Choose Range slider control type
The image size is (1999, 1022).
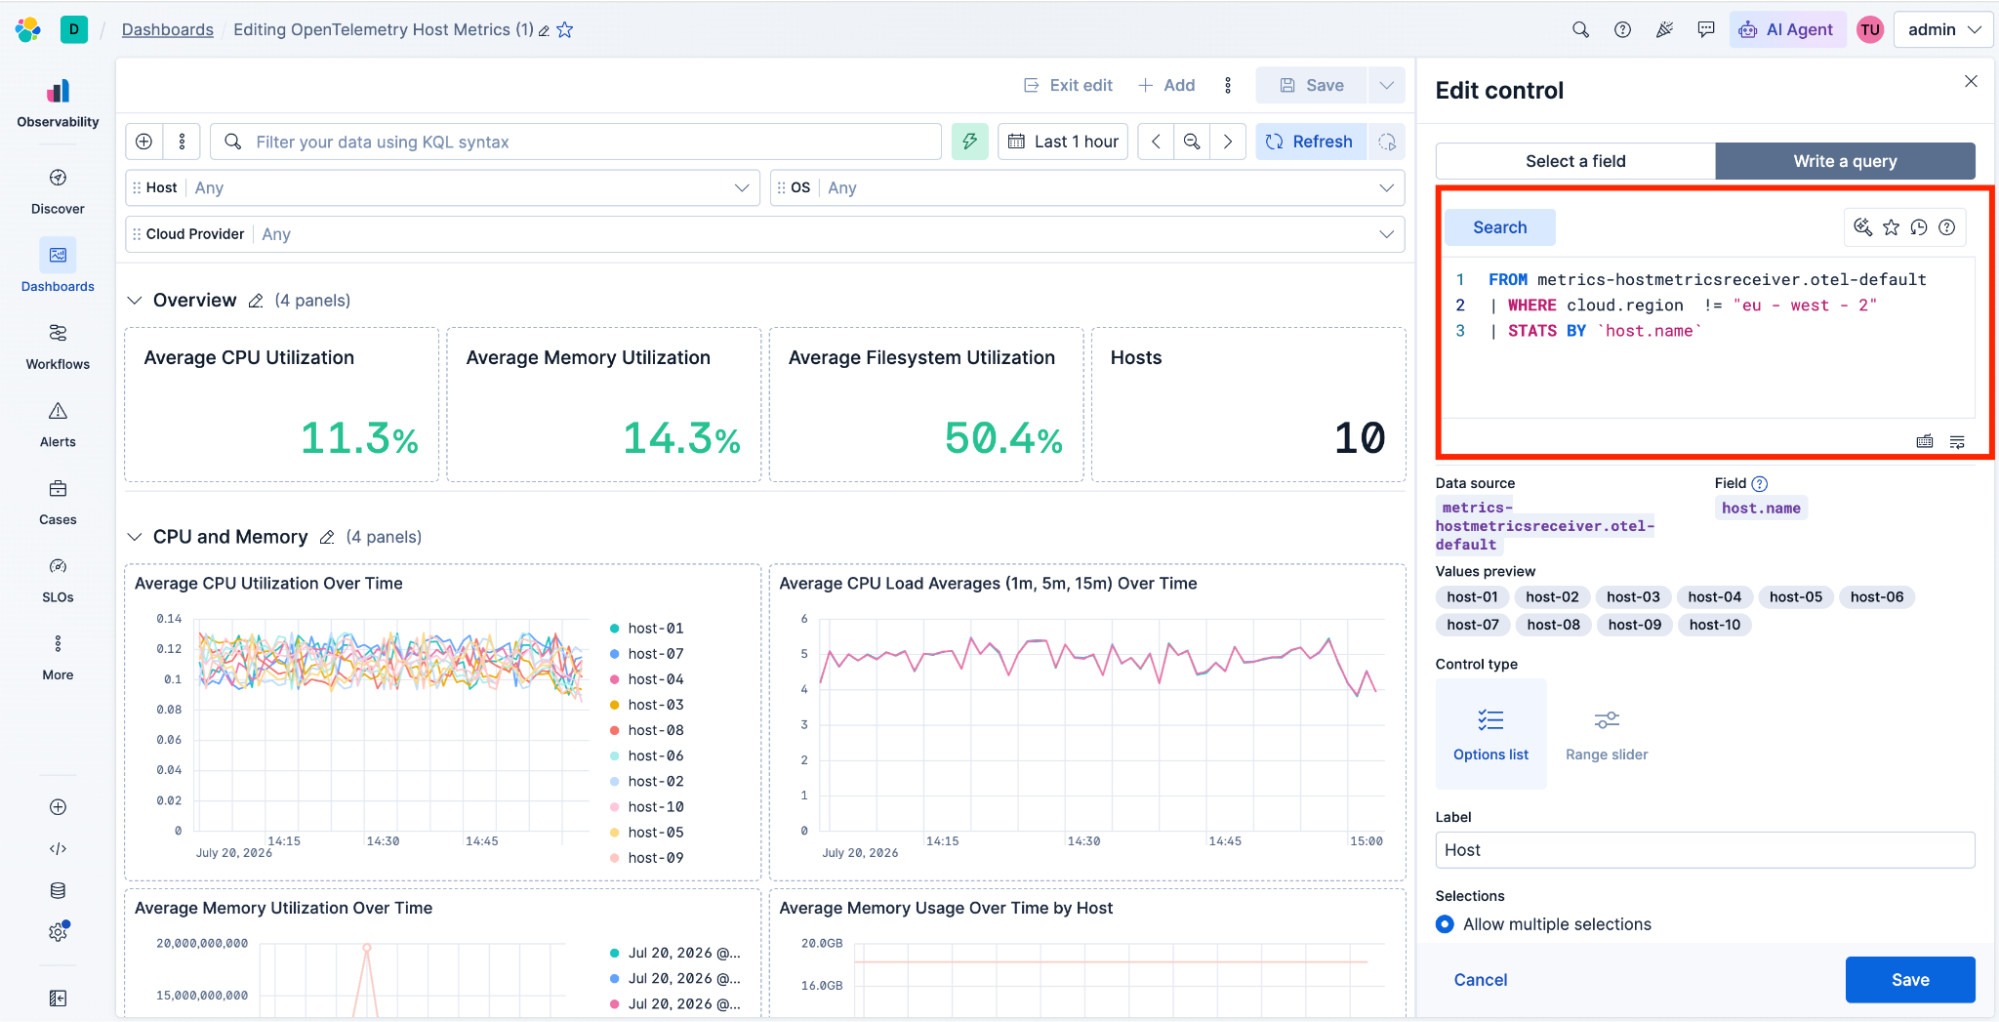(1607, 734)
